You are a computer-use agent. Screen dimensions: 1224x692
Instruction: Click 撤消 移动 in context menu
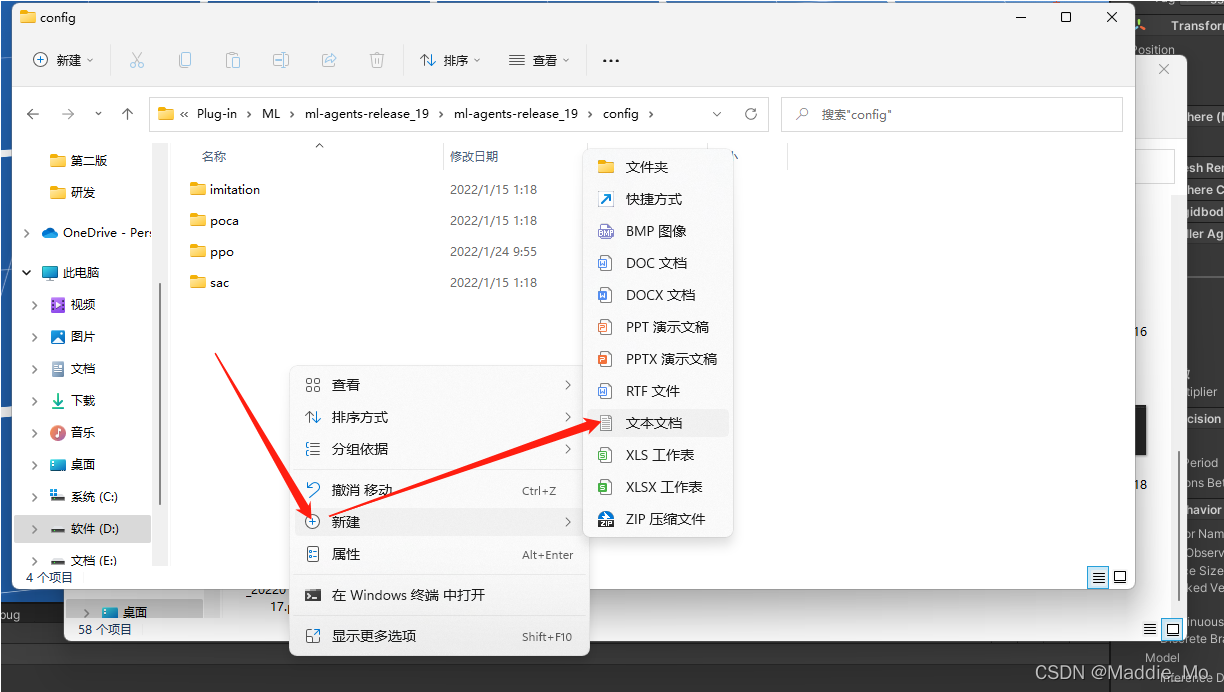click(439, 490)
